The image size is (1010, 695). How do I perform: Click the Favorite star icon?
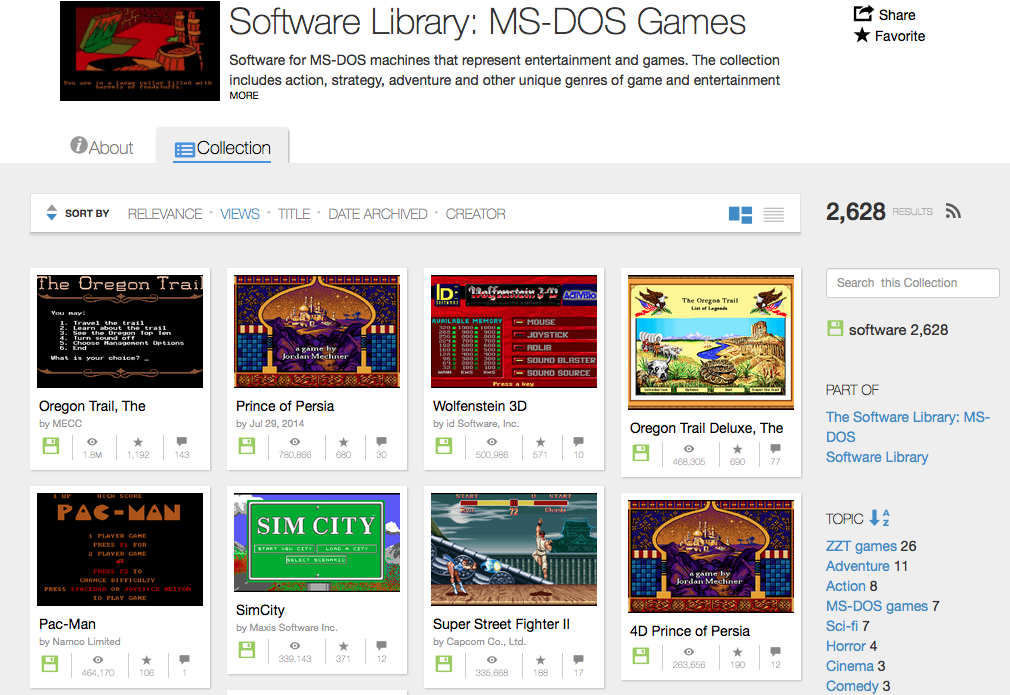pos(862,35)
